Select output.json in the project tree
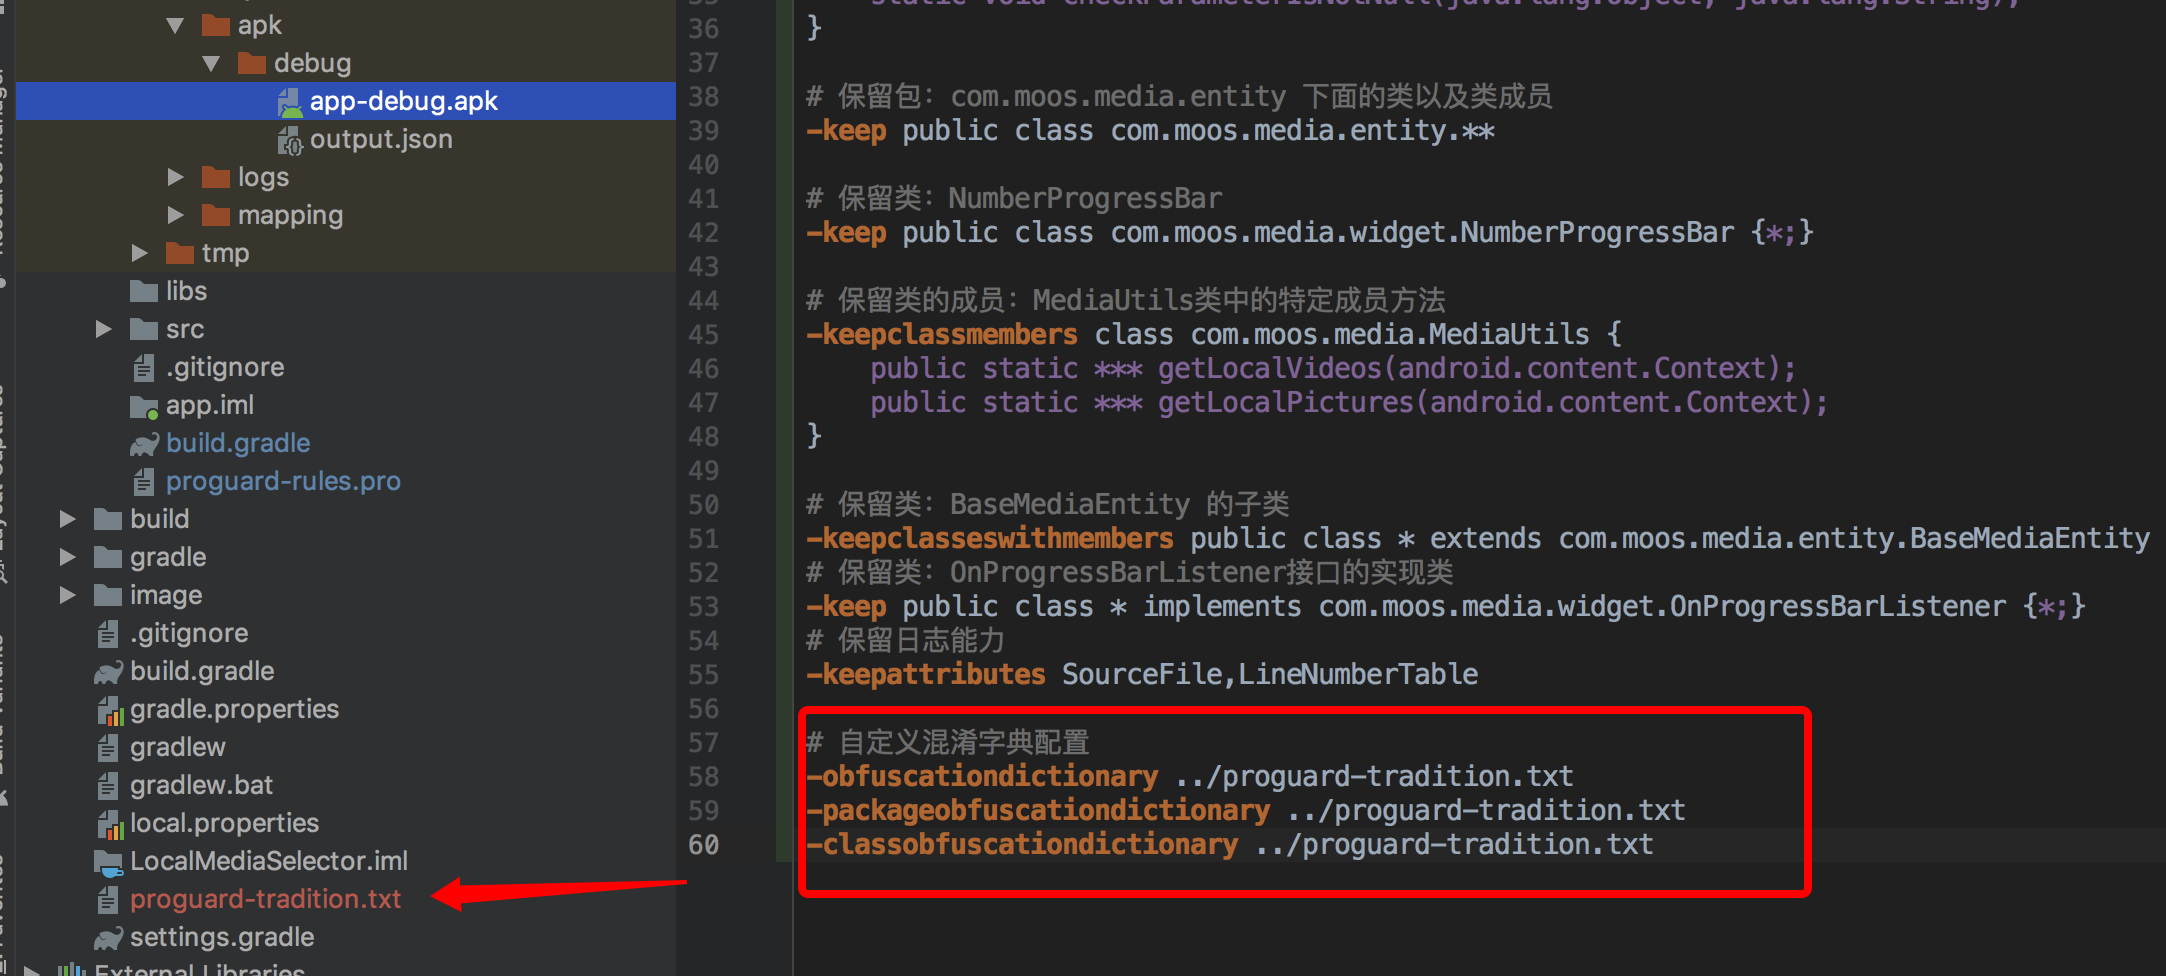2166x976 pixels. (x=381, y=139)
